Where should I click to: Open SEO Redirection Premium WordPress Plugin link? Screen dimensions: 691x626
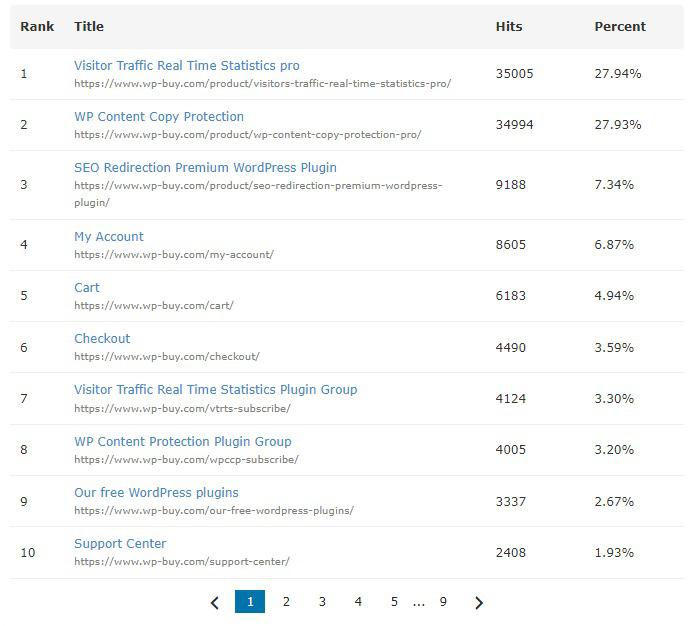pos(205,168)
